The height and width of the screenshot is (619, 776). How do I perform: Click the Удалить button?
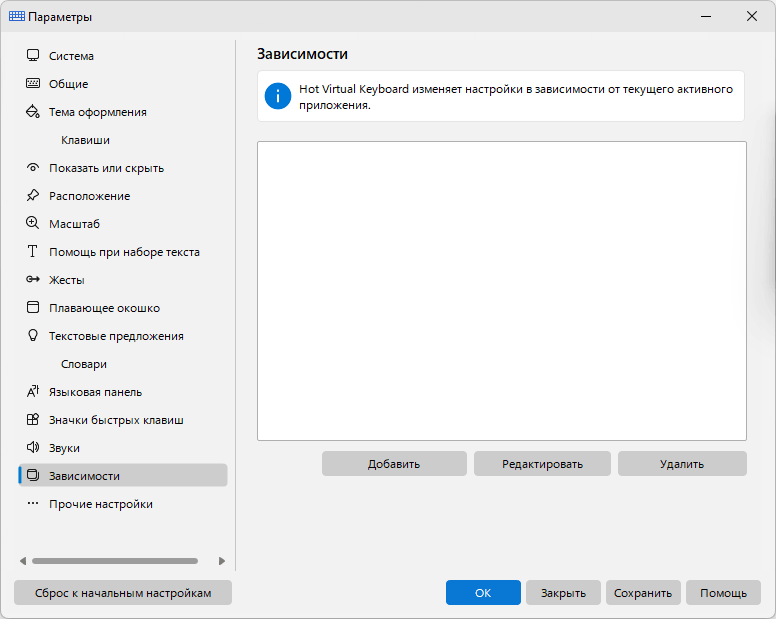[x=682, y=464]
